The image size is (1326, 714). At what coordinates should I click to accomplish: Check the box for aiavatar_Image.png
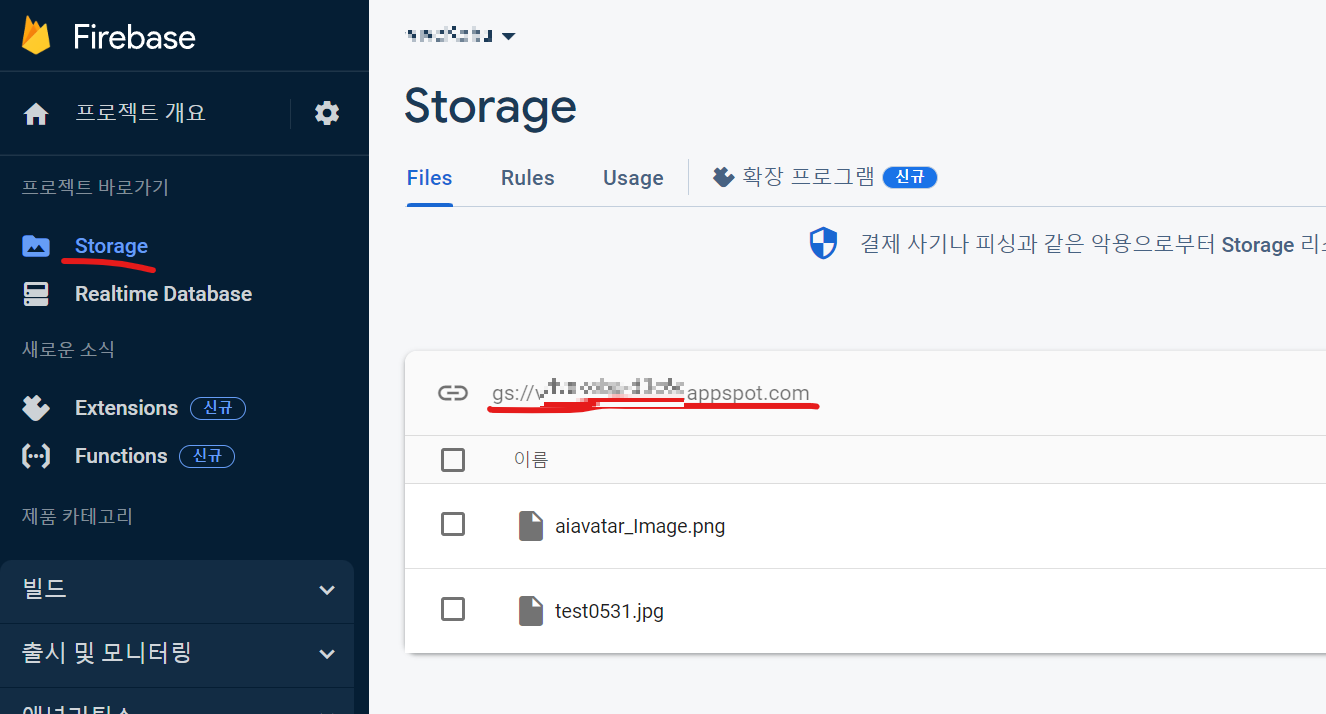click(453, 524)
